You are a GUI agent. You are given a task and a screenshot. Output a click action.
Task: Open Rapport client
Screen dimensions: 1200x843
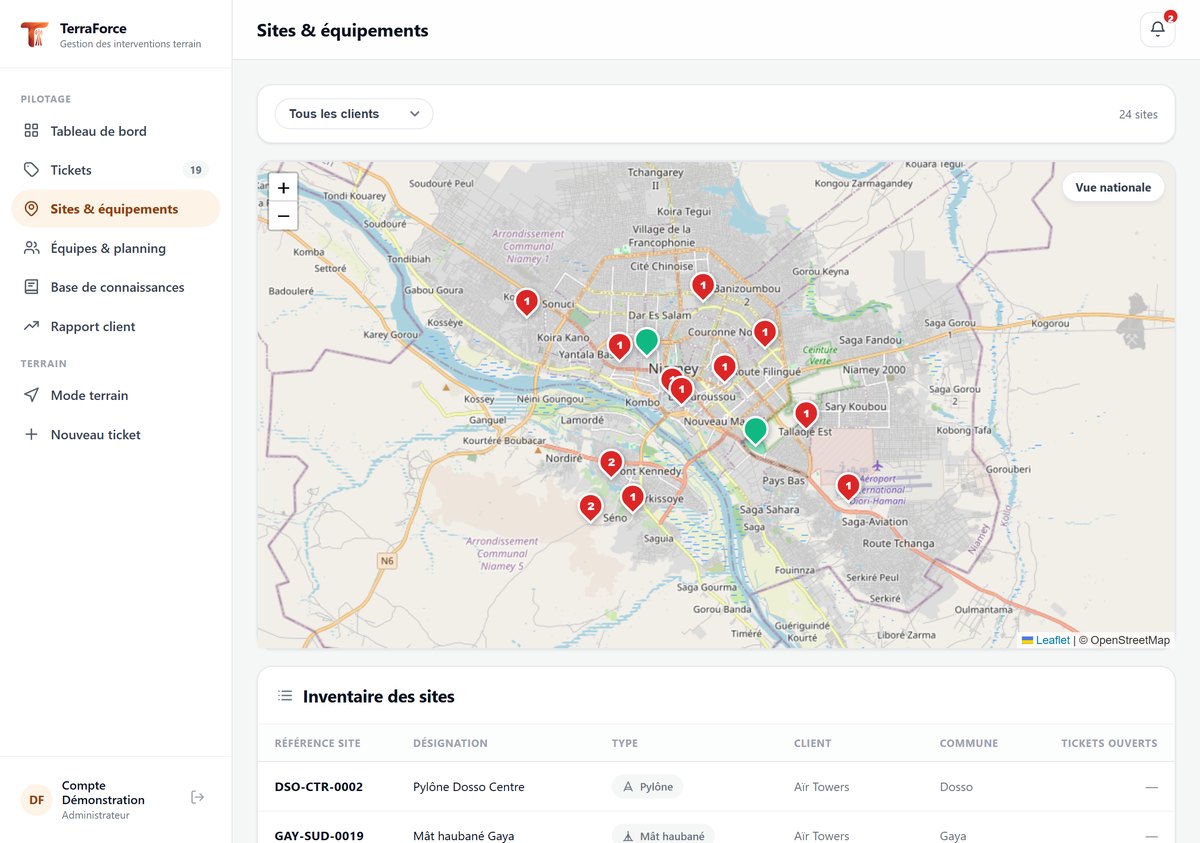115,326
